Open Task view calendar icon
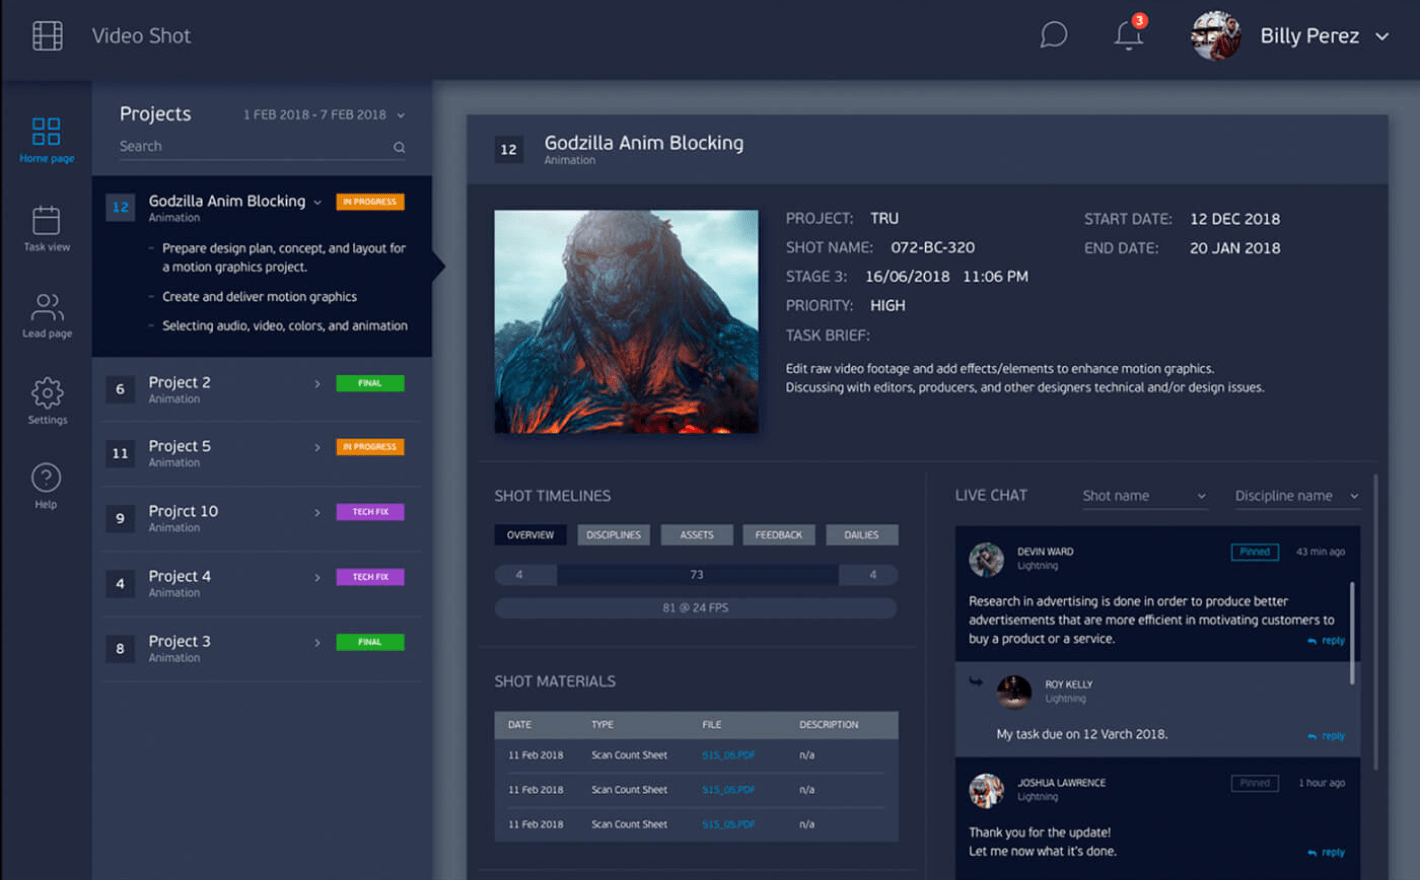Image resolution: width=1420 pixels, height=880 pixels. [46, 221]
